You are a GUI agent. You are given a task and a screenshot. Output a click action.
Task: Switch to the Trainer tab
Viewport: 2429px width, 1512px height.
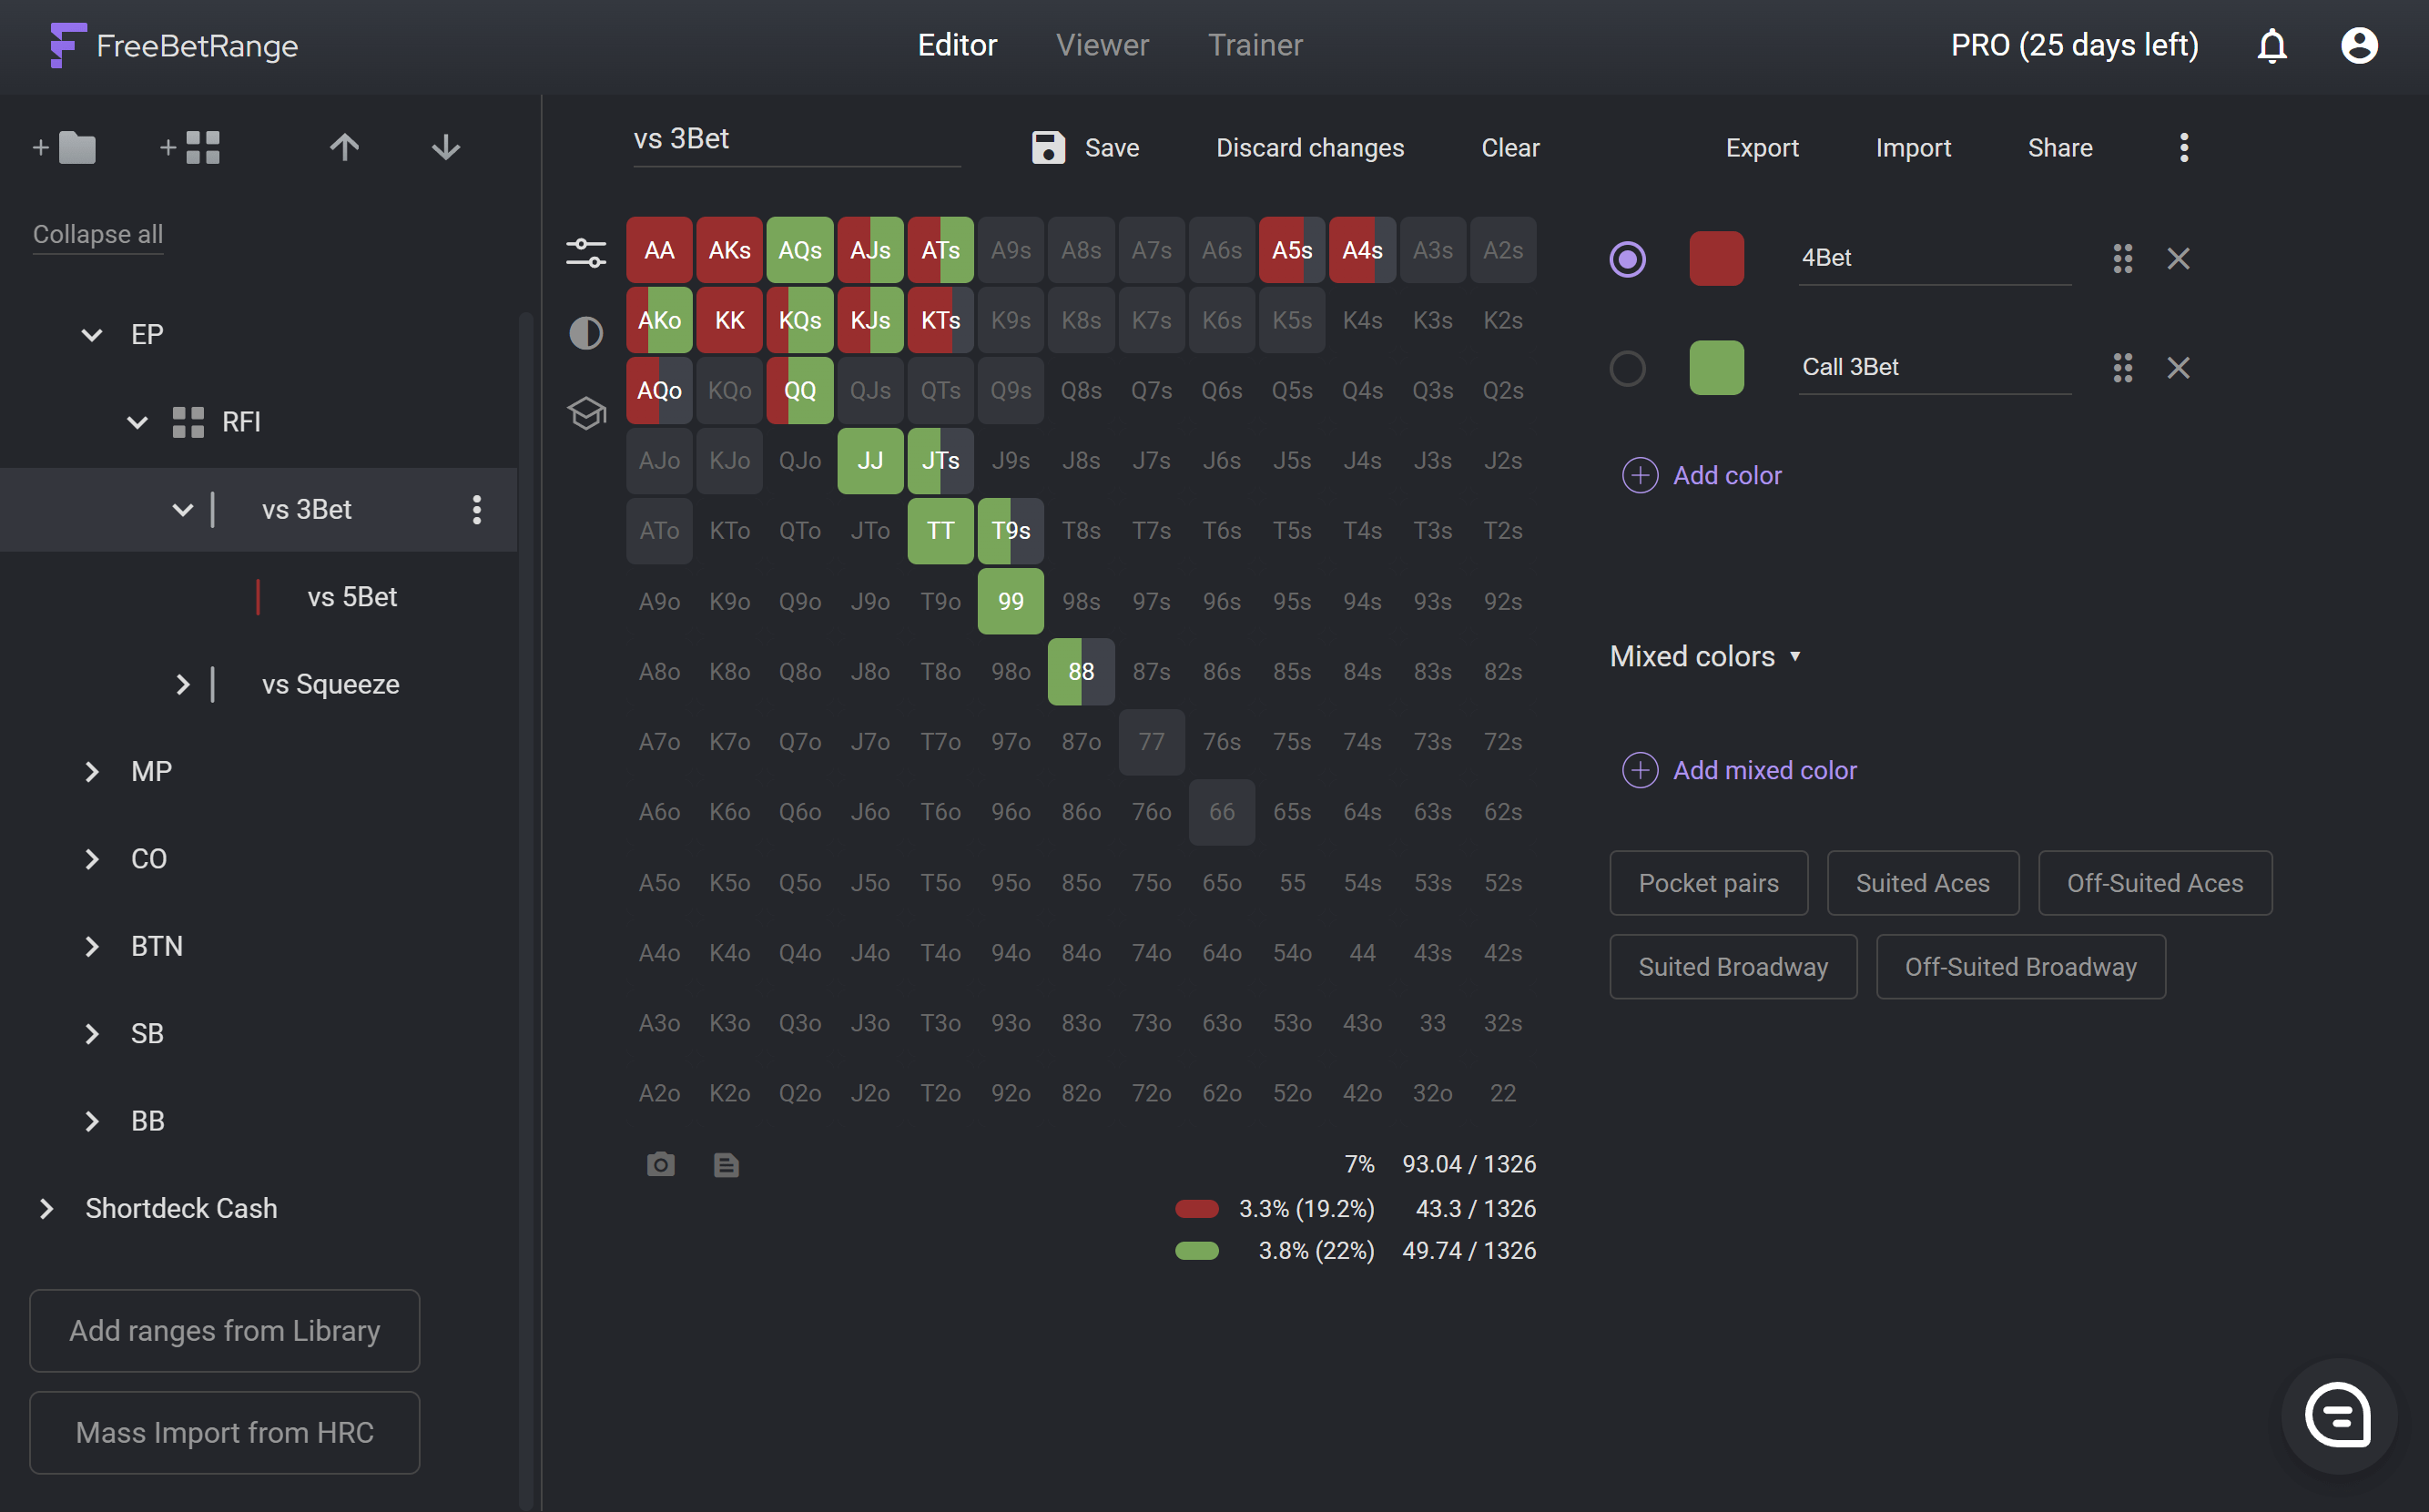point(1254,46)
